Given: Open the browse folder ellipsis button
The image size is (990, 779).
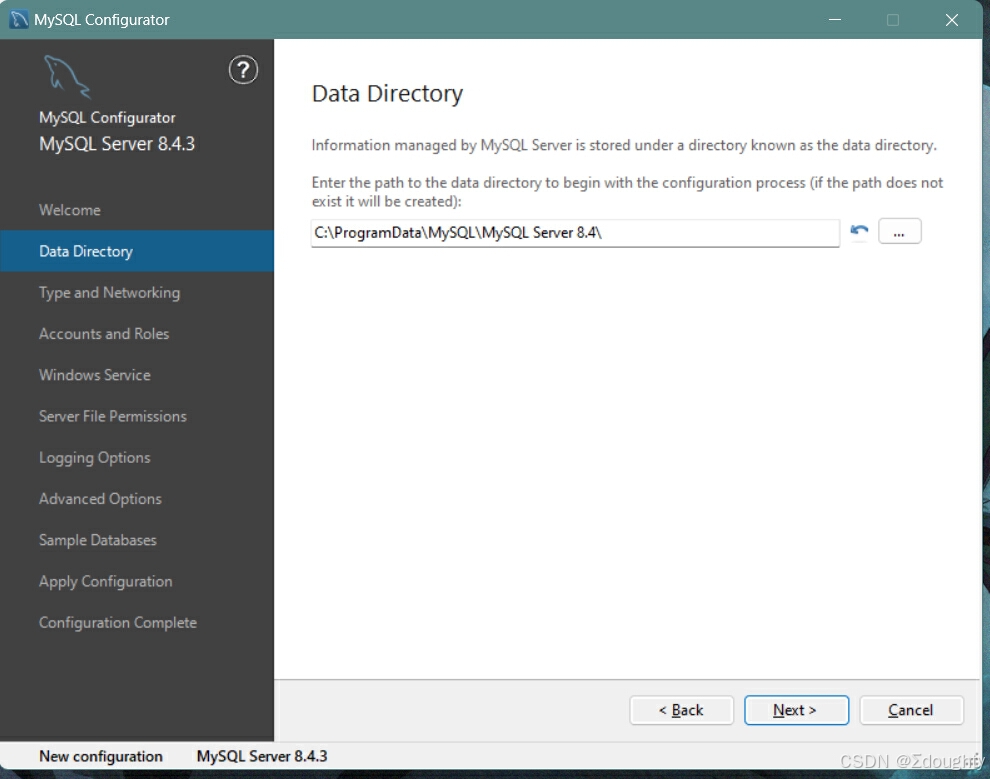Looking at the screenshot, I should pyautogui.click(x=900, y=231).
